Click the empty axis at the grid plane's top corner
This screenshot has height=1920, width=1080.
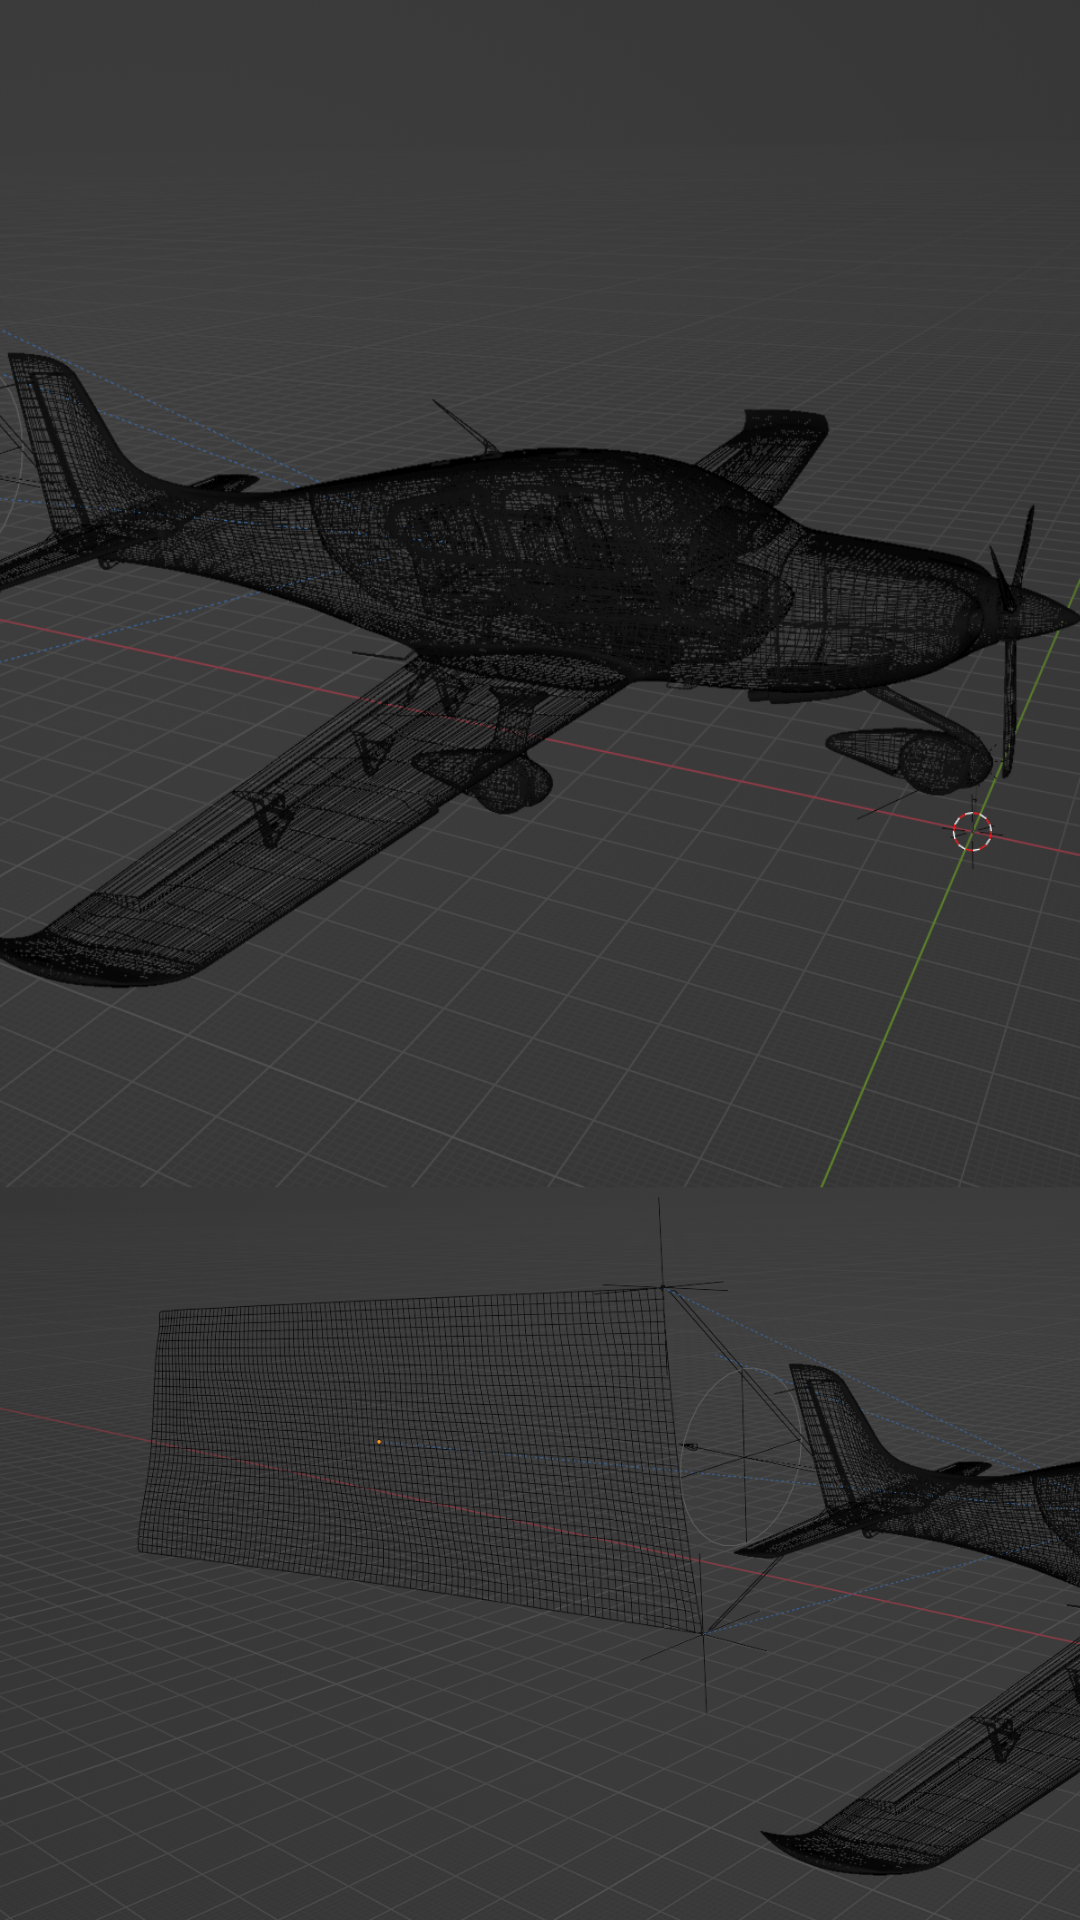point(662,1286)
